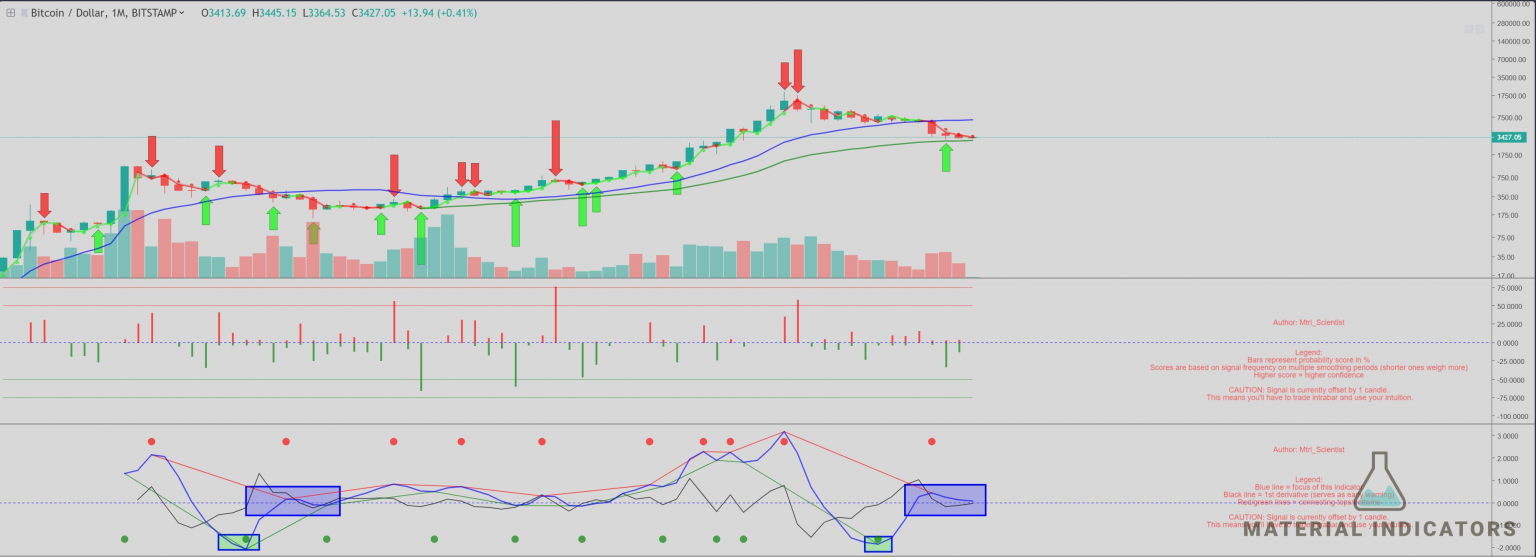Open the faint pane dropdown icon top-right
1536x557 pixels.
point(1468,30)
